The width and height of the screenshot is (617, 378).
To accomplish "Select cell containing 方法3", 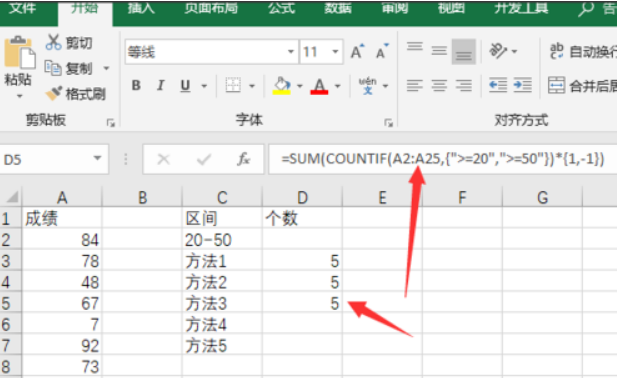I will coord(222,303).
